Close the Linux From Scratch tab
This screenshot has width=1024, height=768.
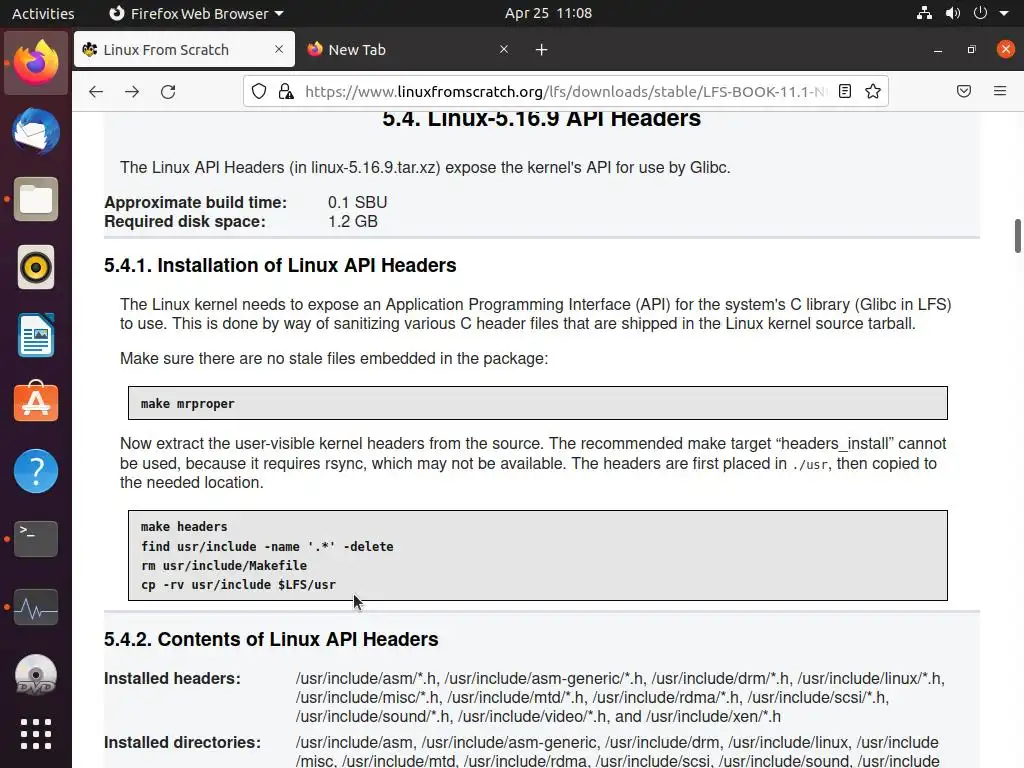coord(279,49)
